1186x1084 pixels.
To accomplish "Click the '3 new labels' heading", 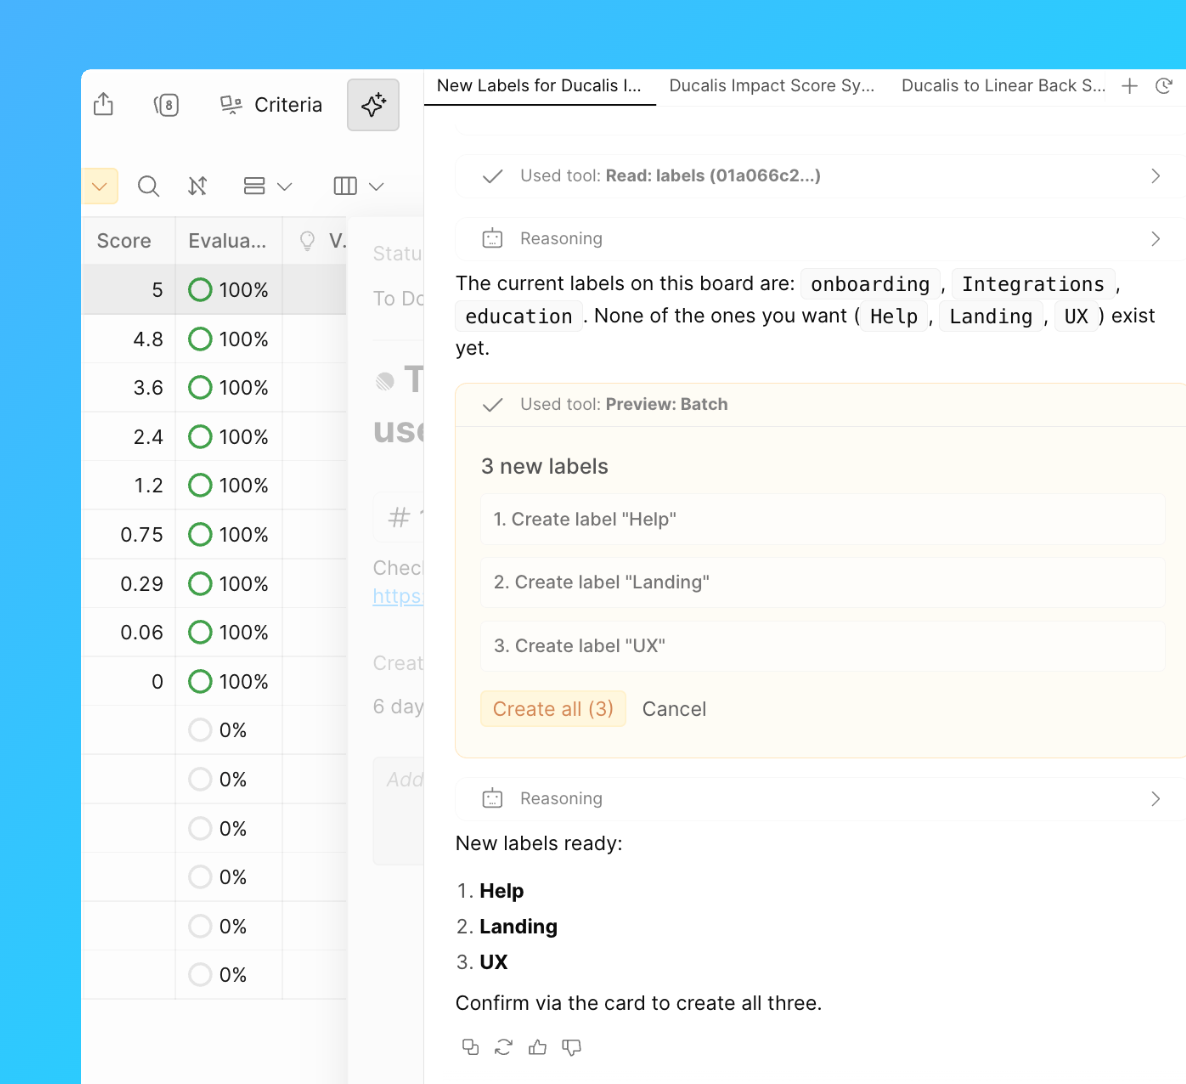I will (545, 466).
